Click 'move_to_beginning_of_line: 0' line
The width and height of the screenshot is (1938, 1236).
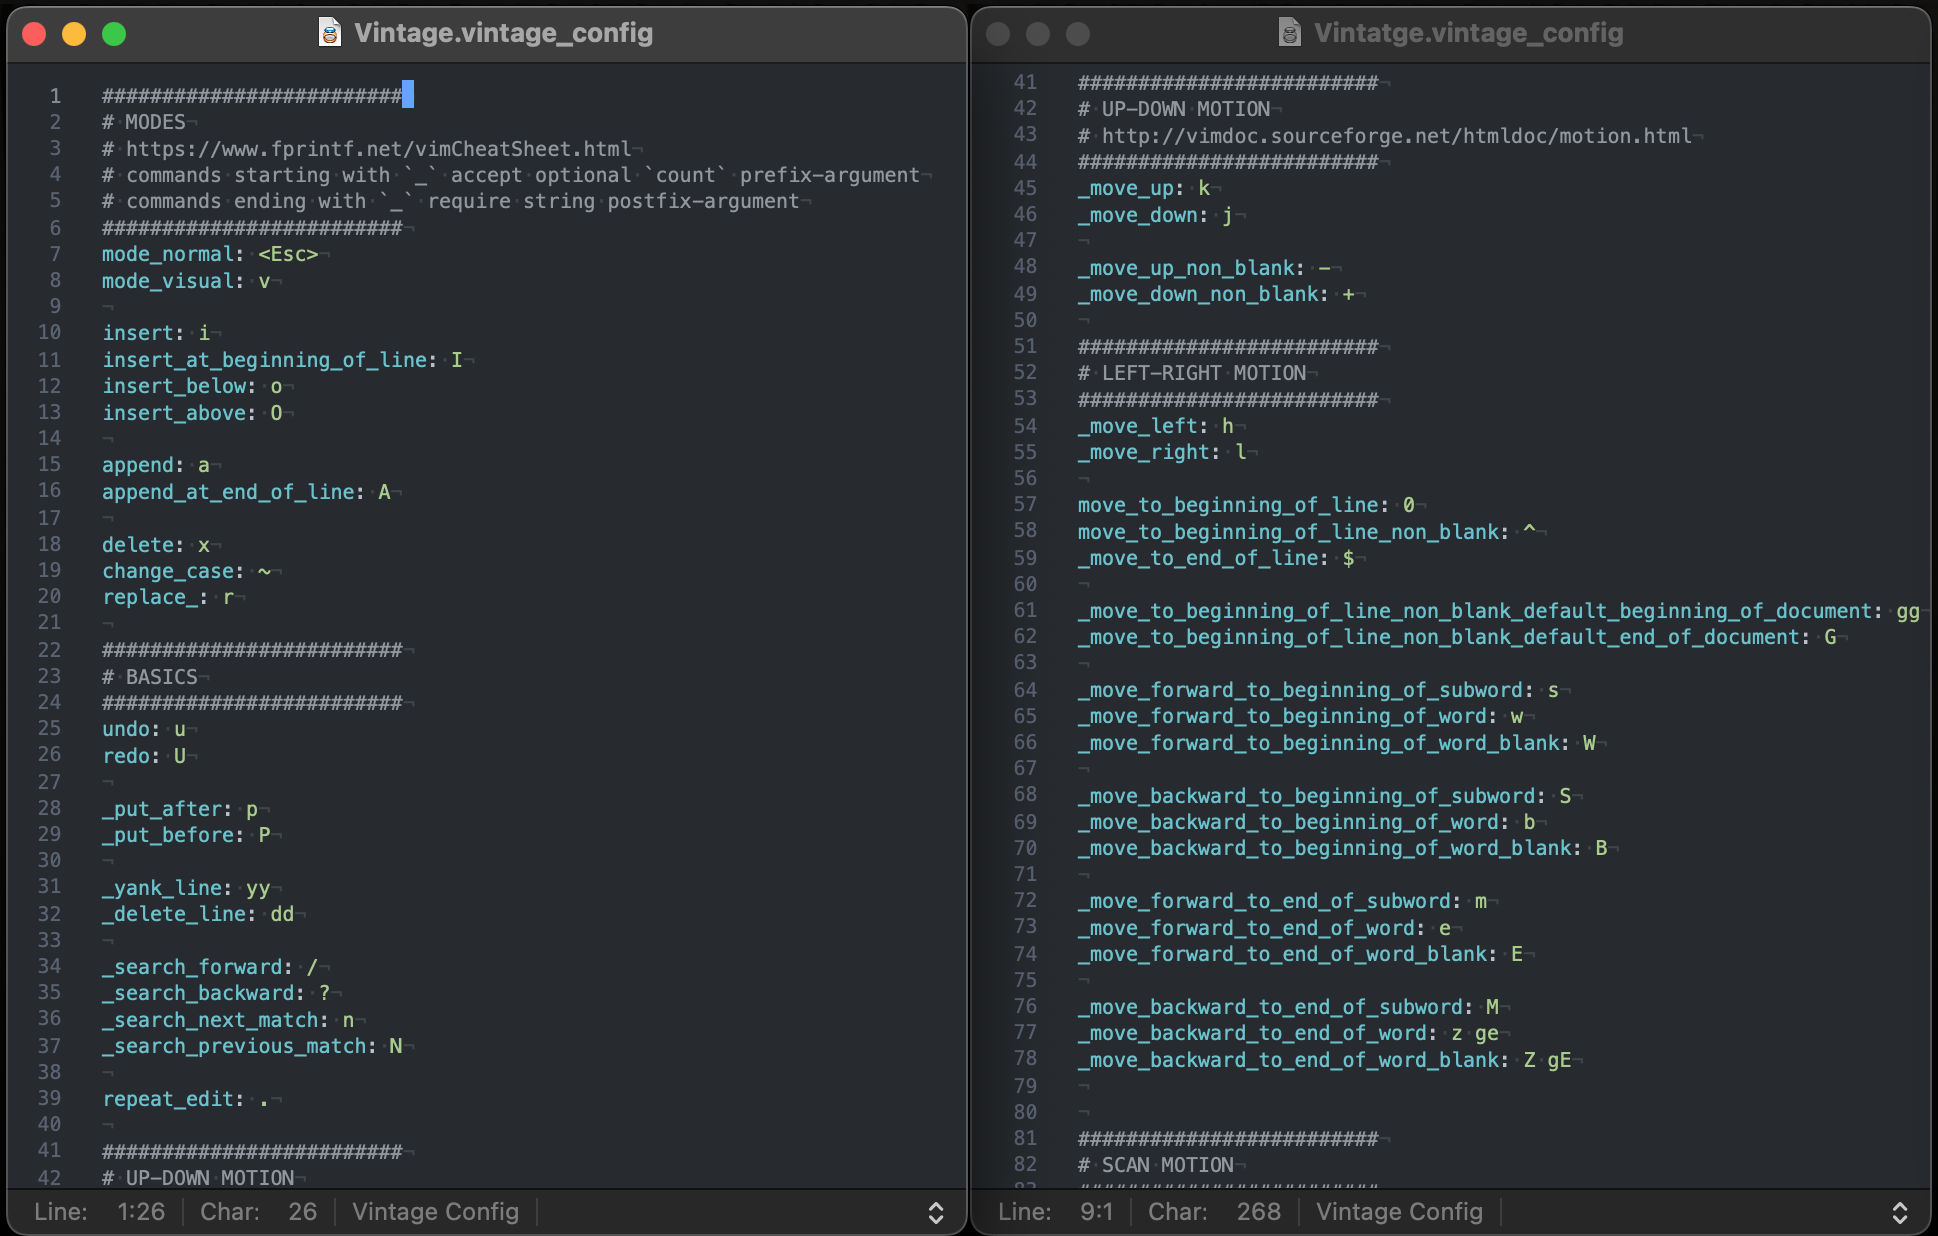coord(1246,505)
